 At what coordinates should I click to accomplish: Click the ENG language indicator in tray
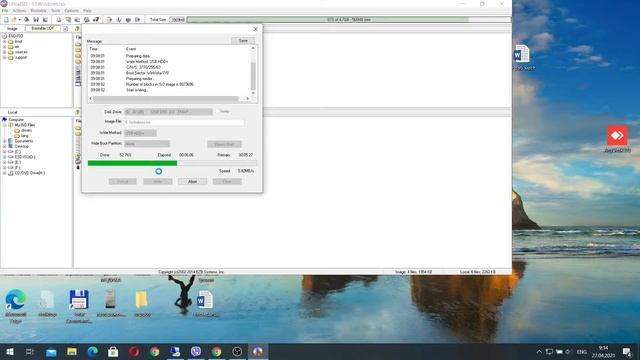tap(582, 351)
